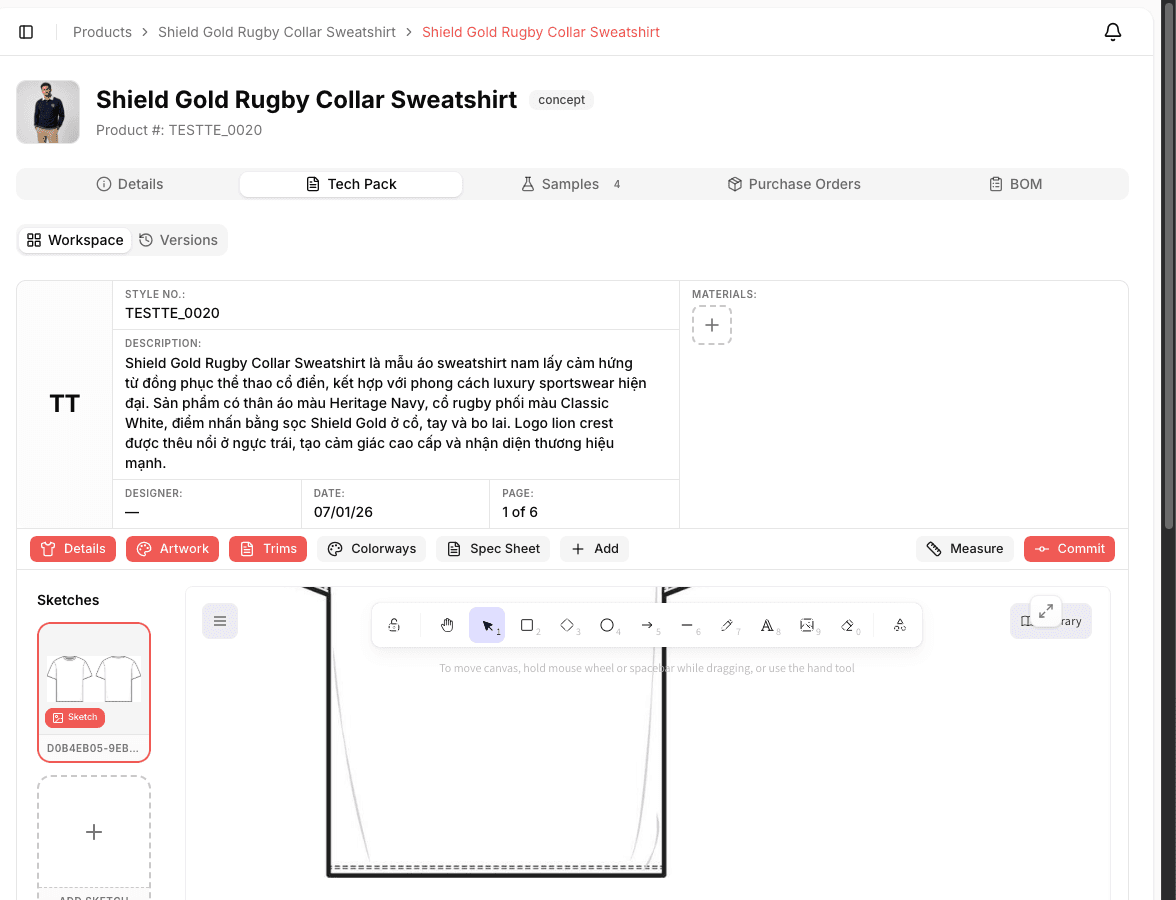Select the Ellipse tool
Viewport: 1176px width, 900px height.
pyautogui.click(x=607, y=625)
